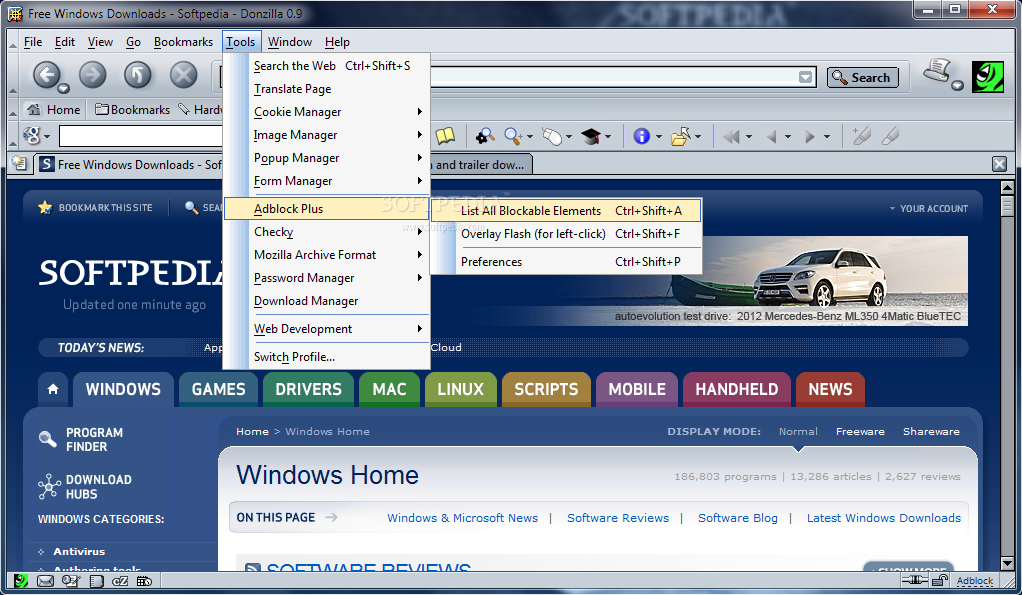
Task: Click the right arrow in Google toolbar
Action: pyautogui.click(x=810, y=136)
